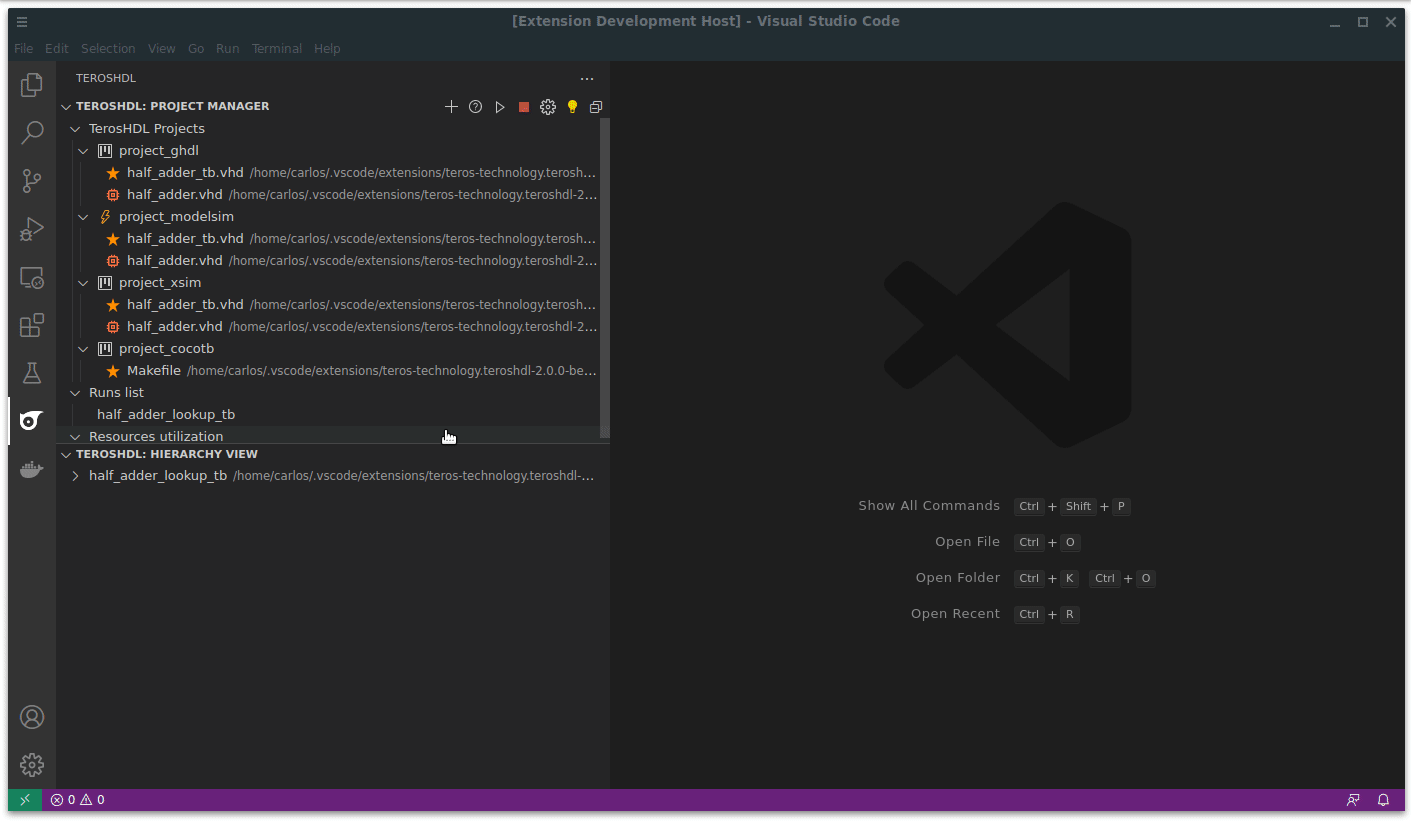
Task: Open the feedback icon in status bar
Action: pos(1353,800)
